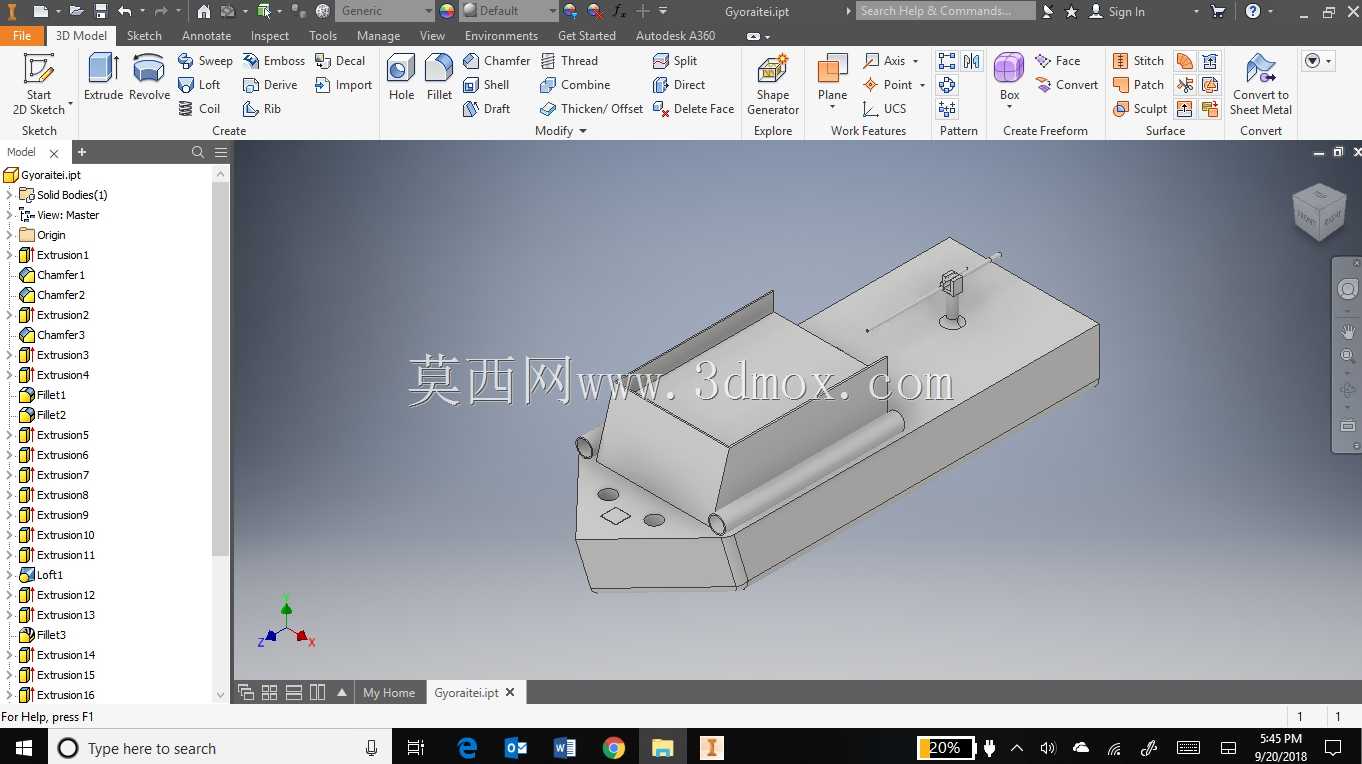Select the Stitch surface tool

click(x=1138, y=61)
